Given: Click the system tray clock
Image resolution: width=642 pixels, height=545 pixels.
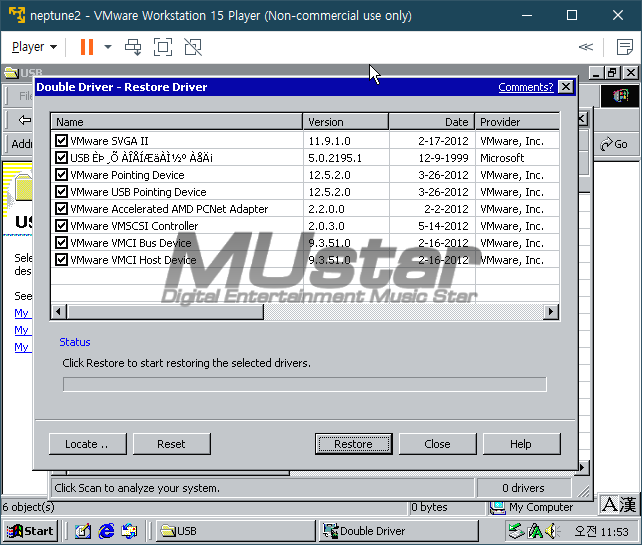Looking at the screenshot, I should 601,531.
